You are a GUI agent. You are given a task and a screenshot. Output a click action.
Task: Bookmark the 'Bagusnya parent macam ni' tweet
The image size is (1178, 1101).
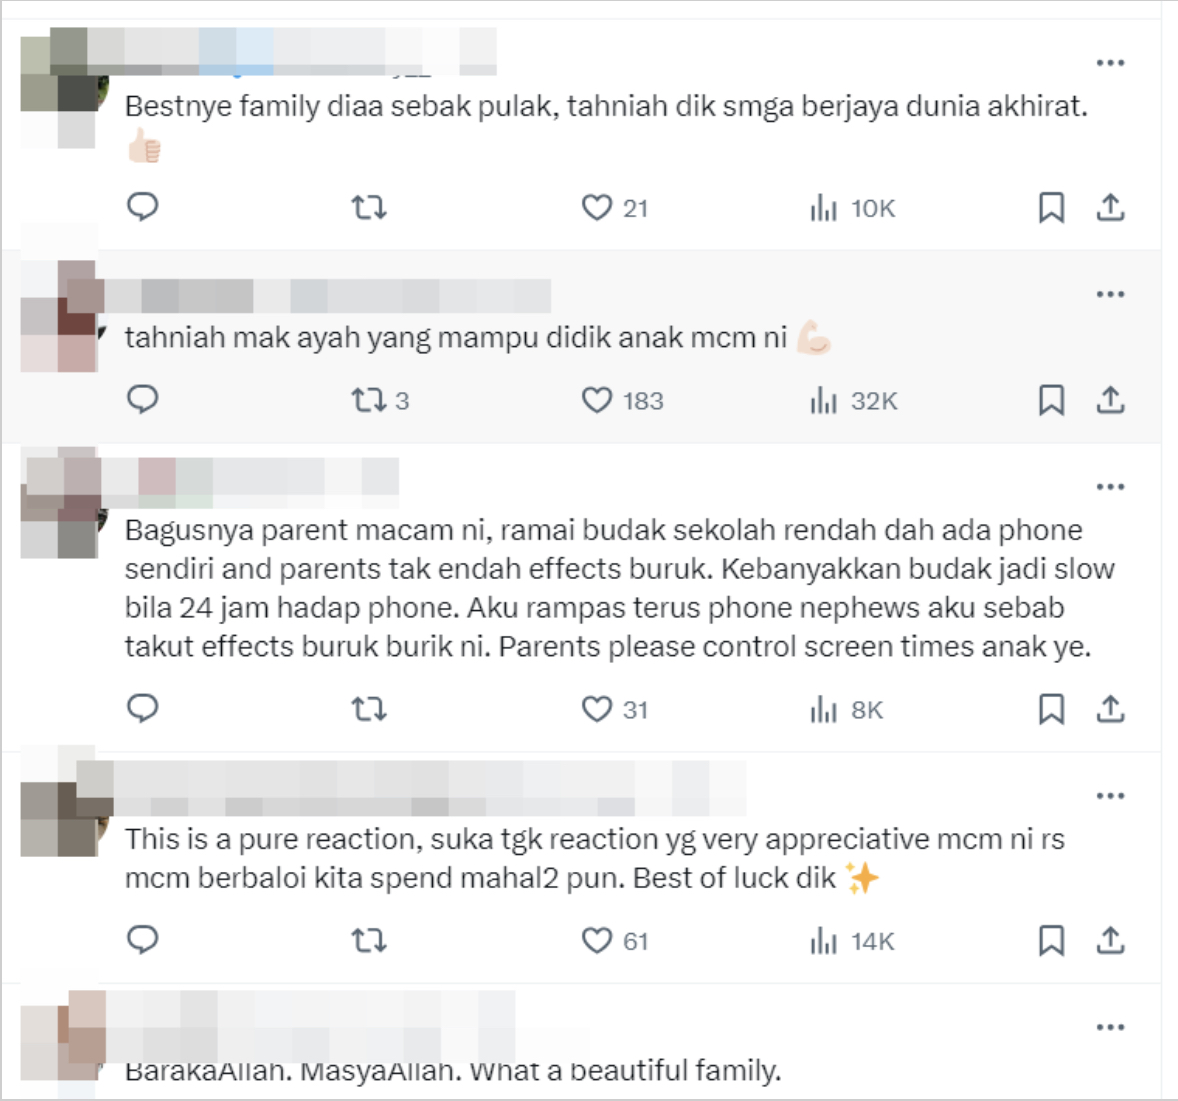coord(1051,709)
